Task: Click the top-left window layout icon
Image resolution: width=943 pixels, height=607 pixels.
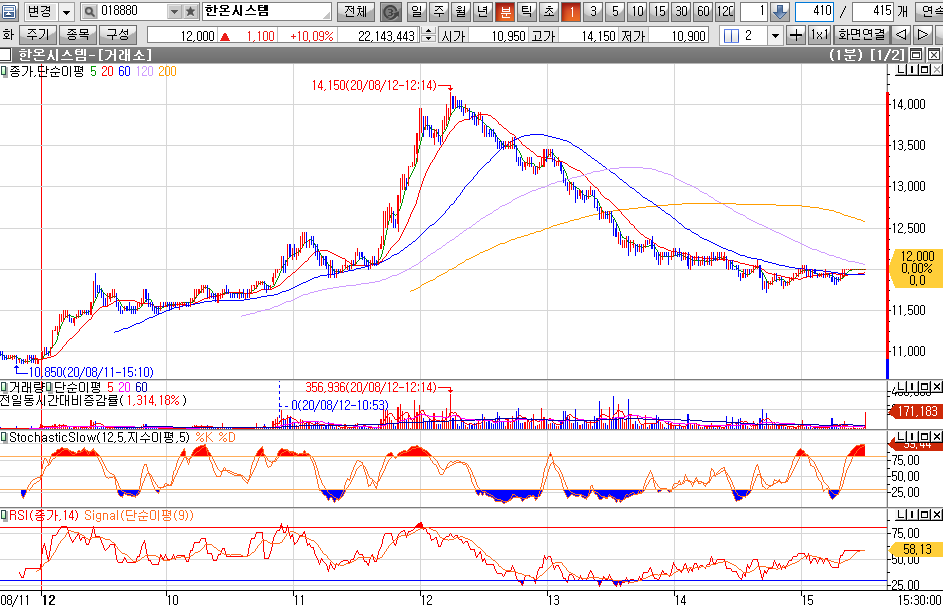Action: pyautogui.click(x=9, y=11)
